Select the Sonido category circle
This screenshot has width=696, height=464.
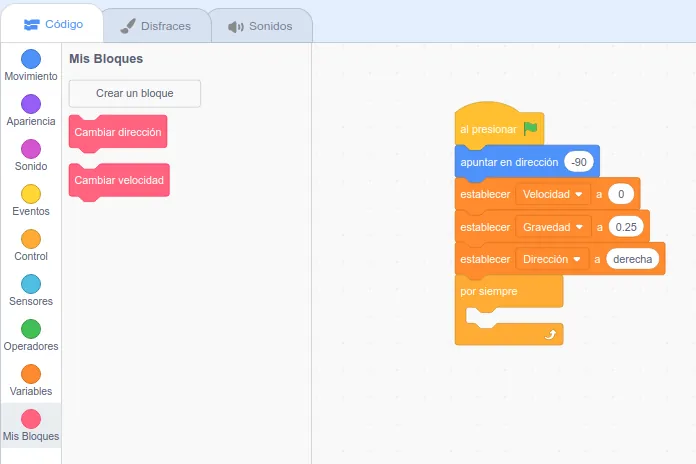coord(31,149)
